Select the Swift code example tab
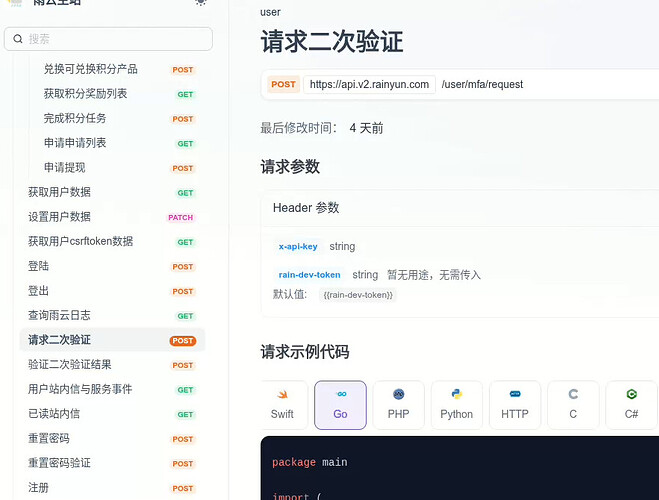This screenshot has height=500, width=659. (282, 405)
